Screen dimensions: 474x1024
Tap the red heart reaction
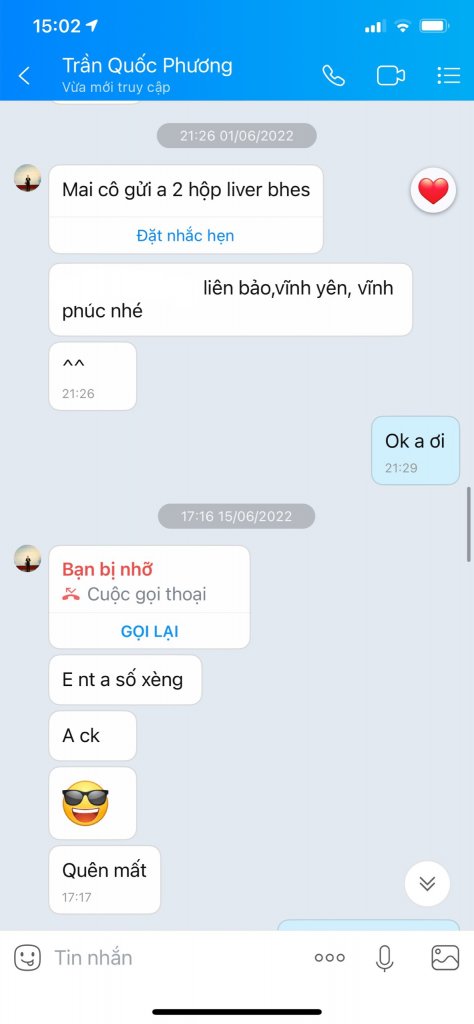(434, 191)
